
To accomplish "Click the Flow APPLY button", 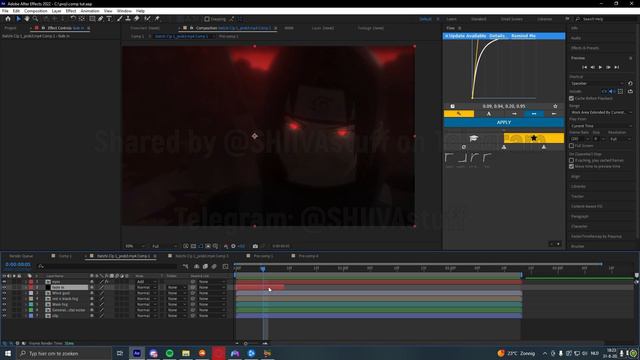I will (504, 122).
